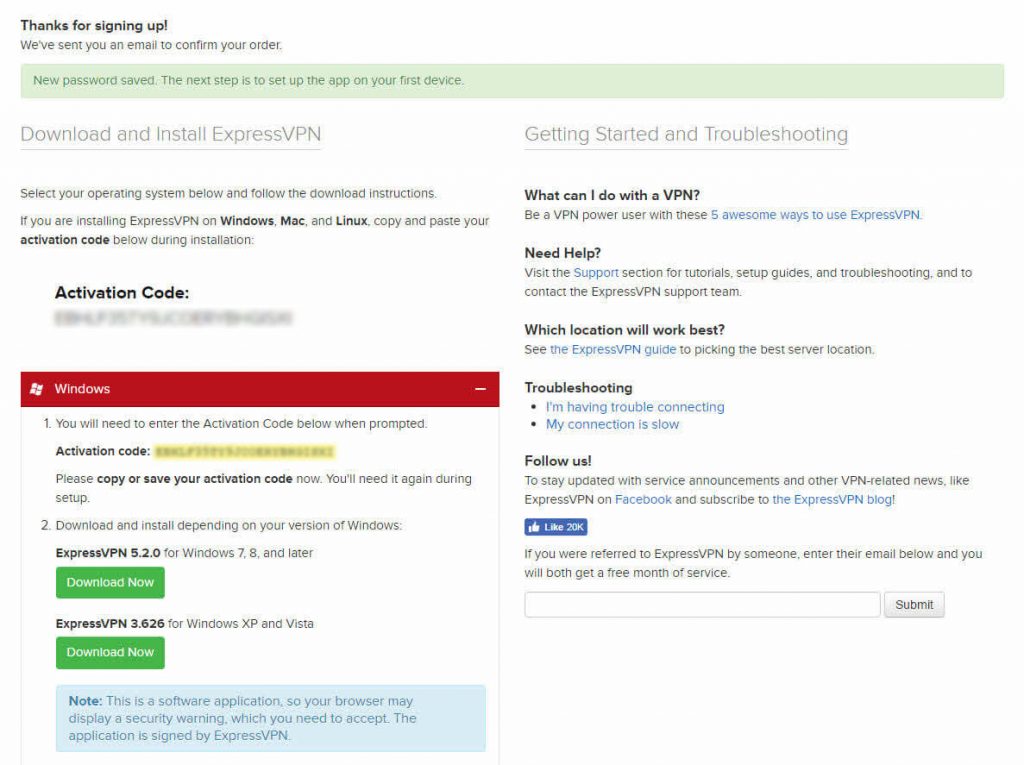Open the ExpressVPN blog link
The width and height of the screenshot is (1024, 765).
tap(833, 500)
